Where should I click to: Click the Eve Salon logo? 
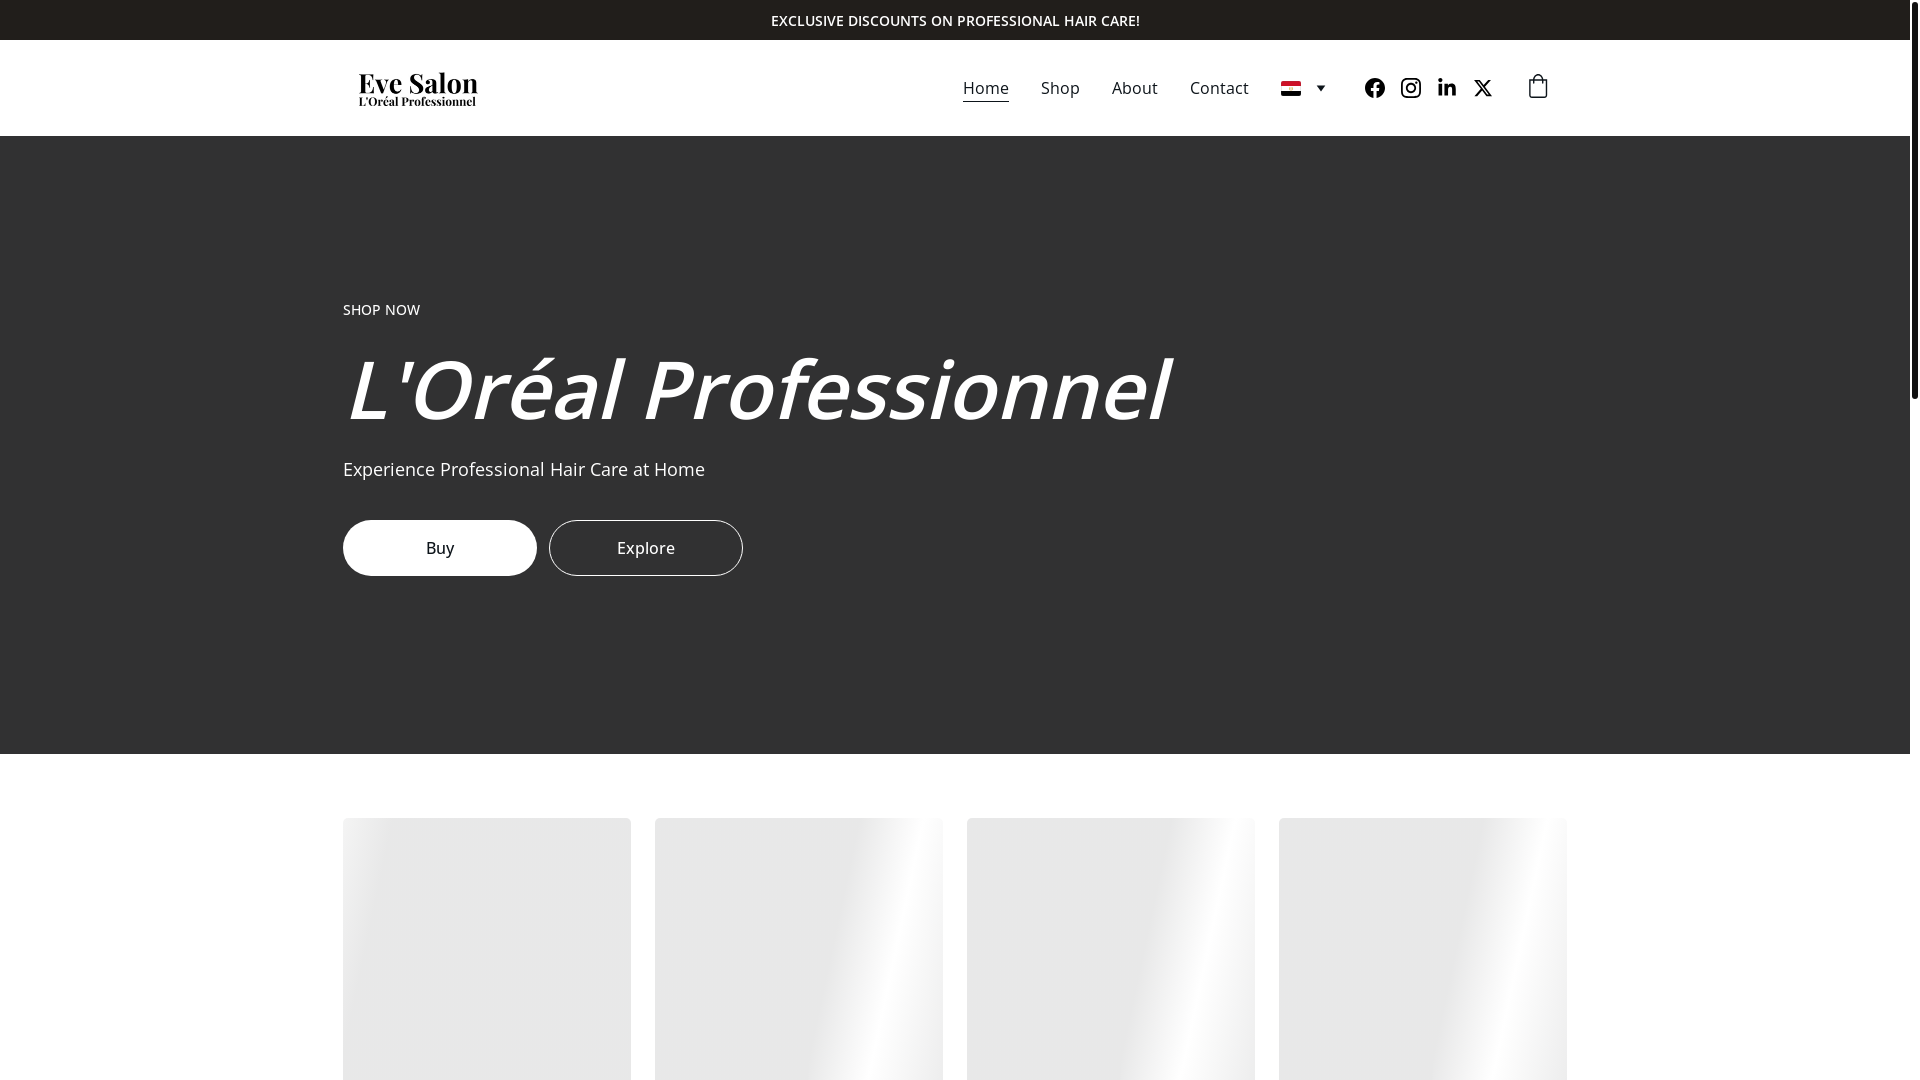[x=418, y=88]
